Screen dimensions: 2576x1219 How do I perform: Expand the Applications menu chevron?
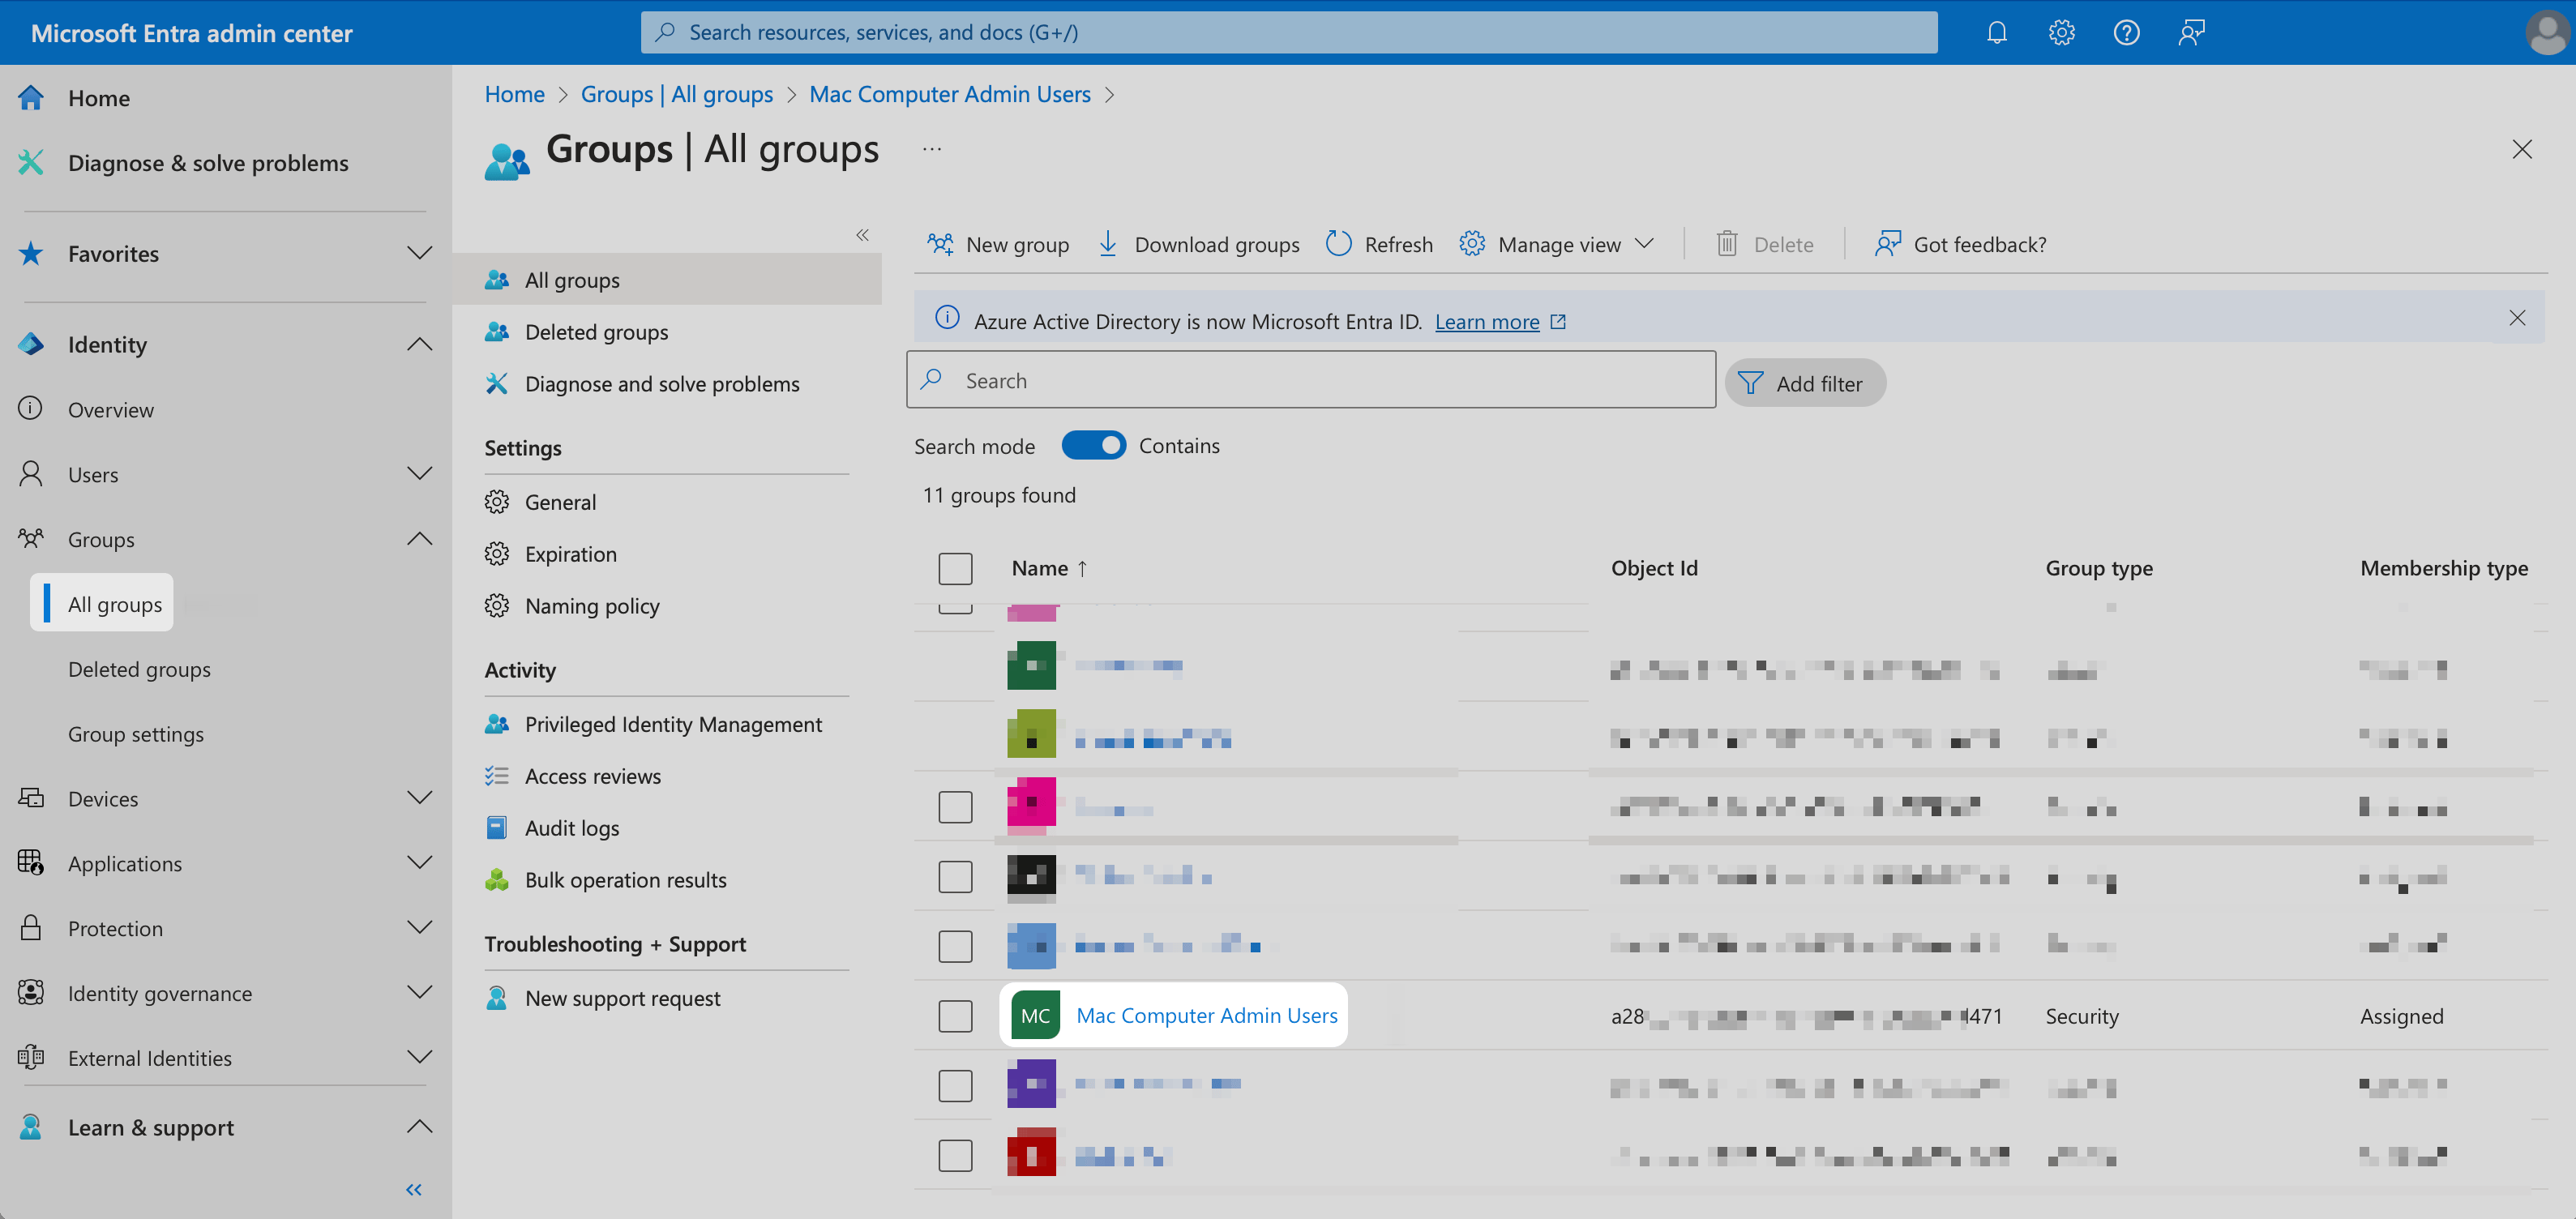point(420,862)
